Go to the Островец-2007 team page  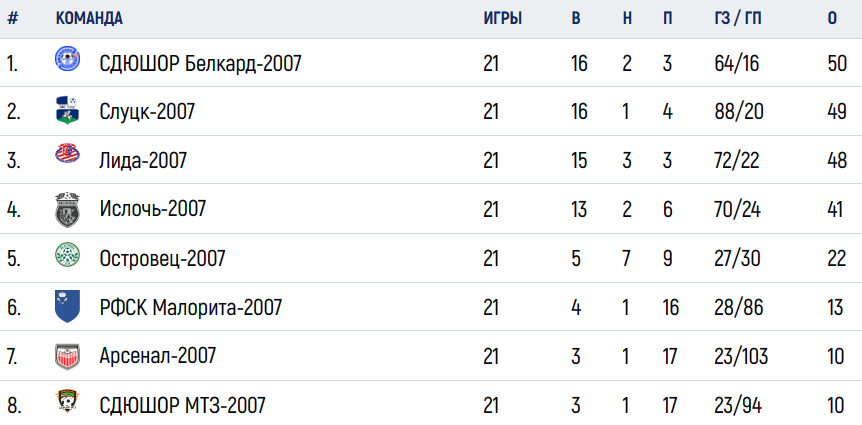(163, 258)
